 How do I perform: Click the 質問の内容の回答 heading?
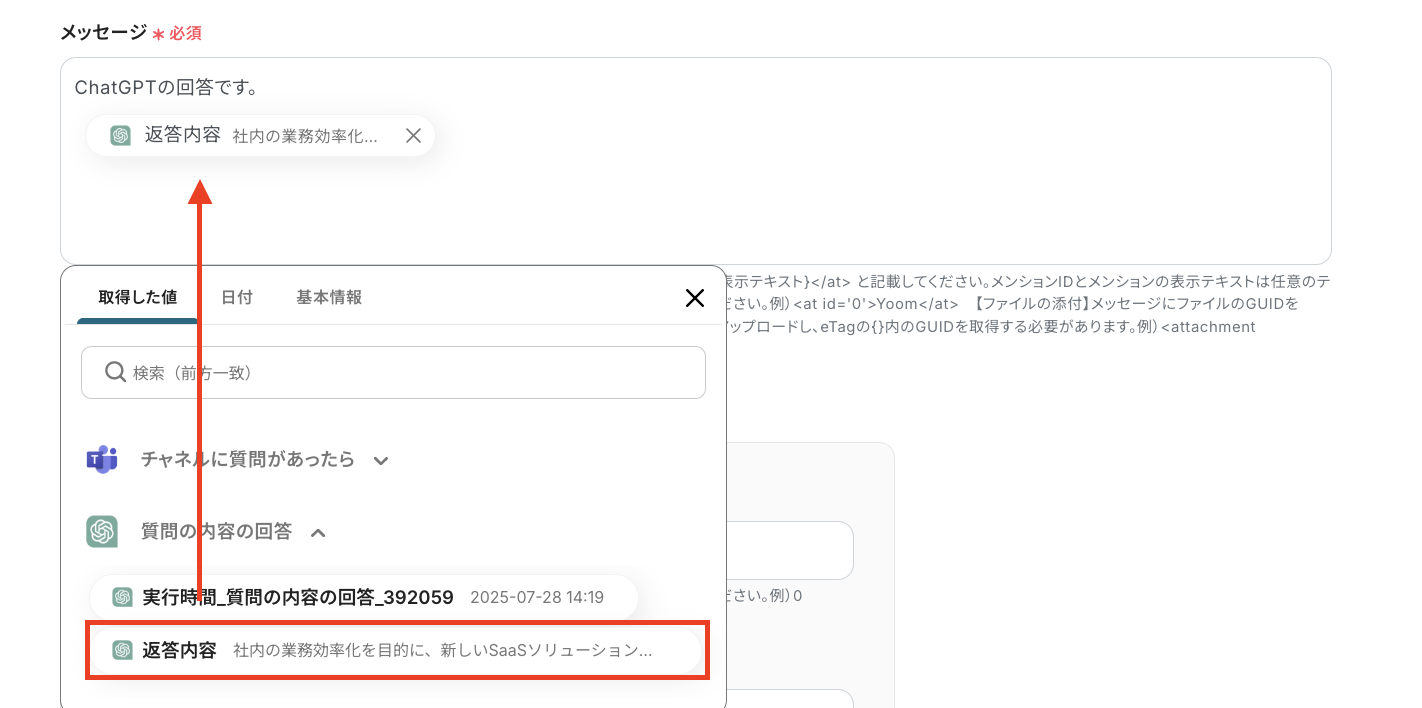(217, 532)
